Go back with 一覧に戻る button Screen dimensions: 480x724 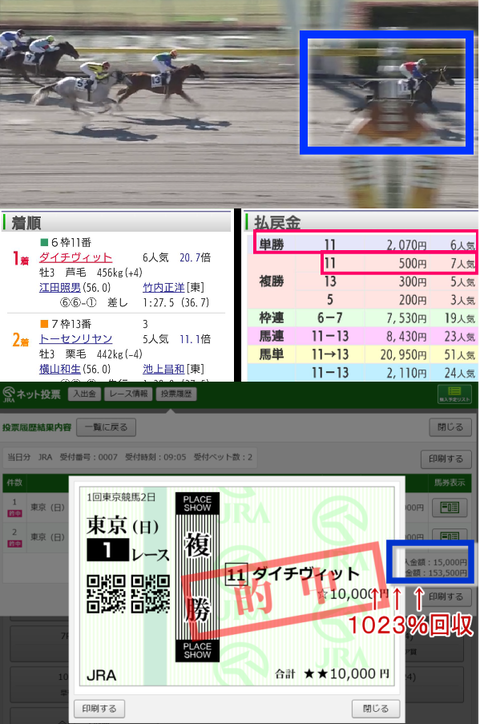click(106, 427)
